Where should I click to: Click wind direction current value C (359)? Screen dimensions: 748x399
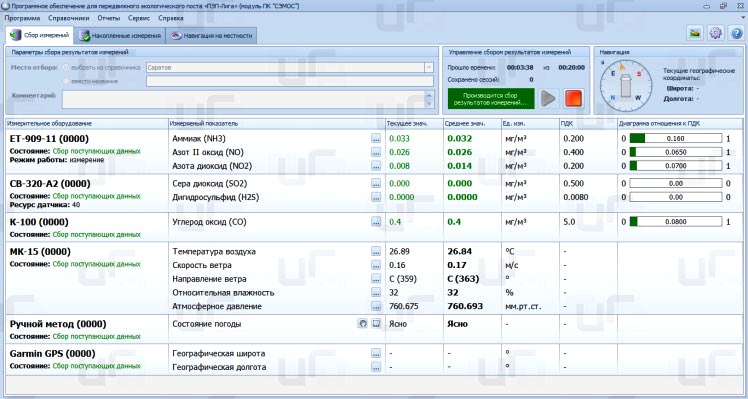point(403,279)
